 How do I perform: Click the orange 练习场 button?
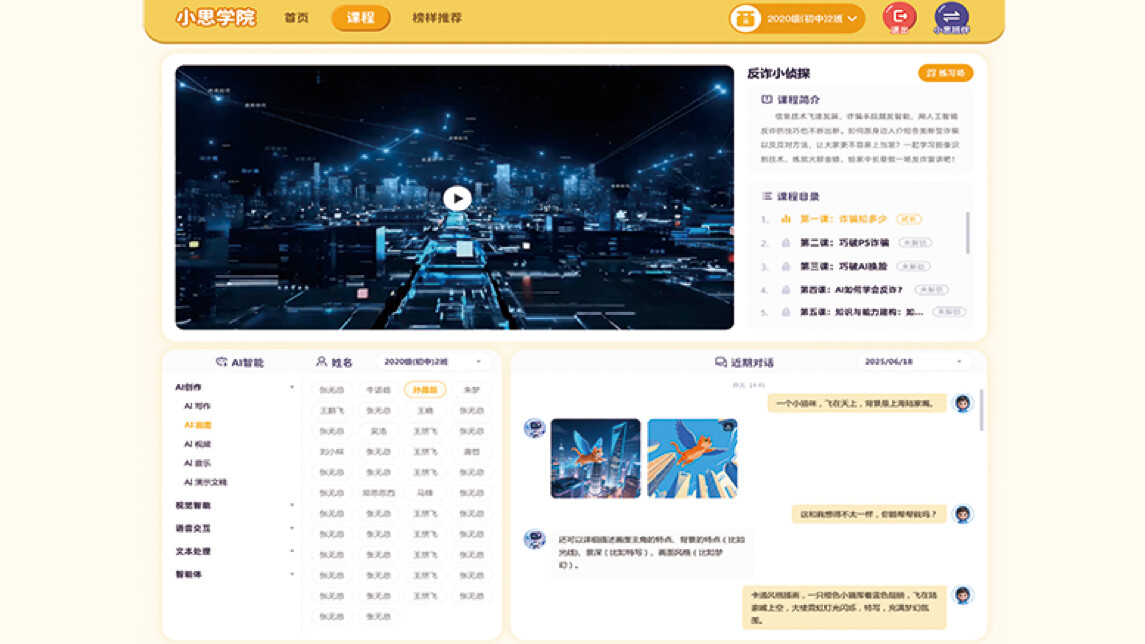[945, 73]
